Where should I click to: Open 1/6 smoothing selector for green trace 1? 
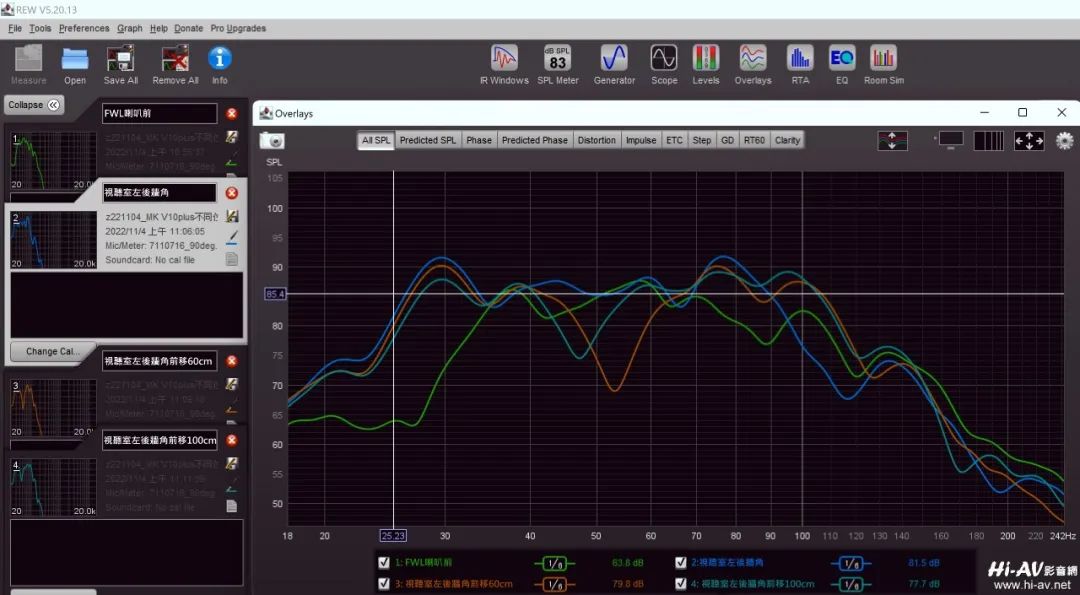[x=554, y=564]
